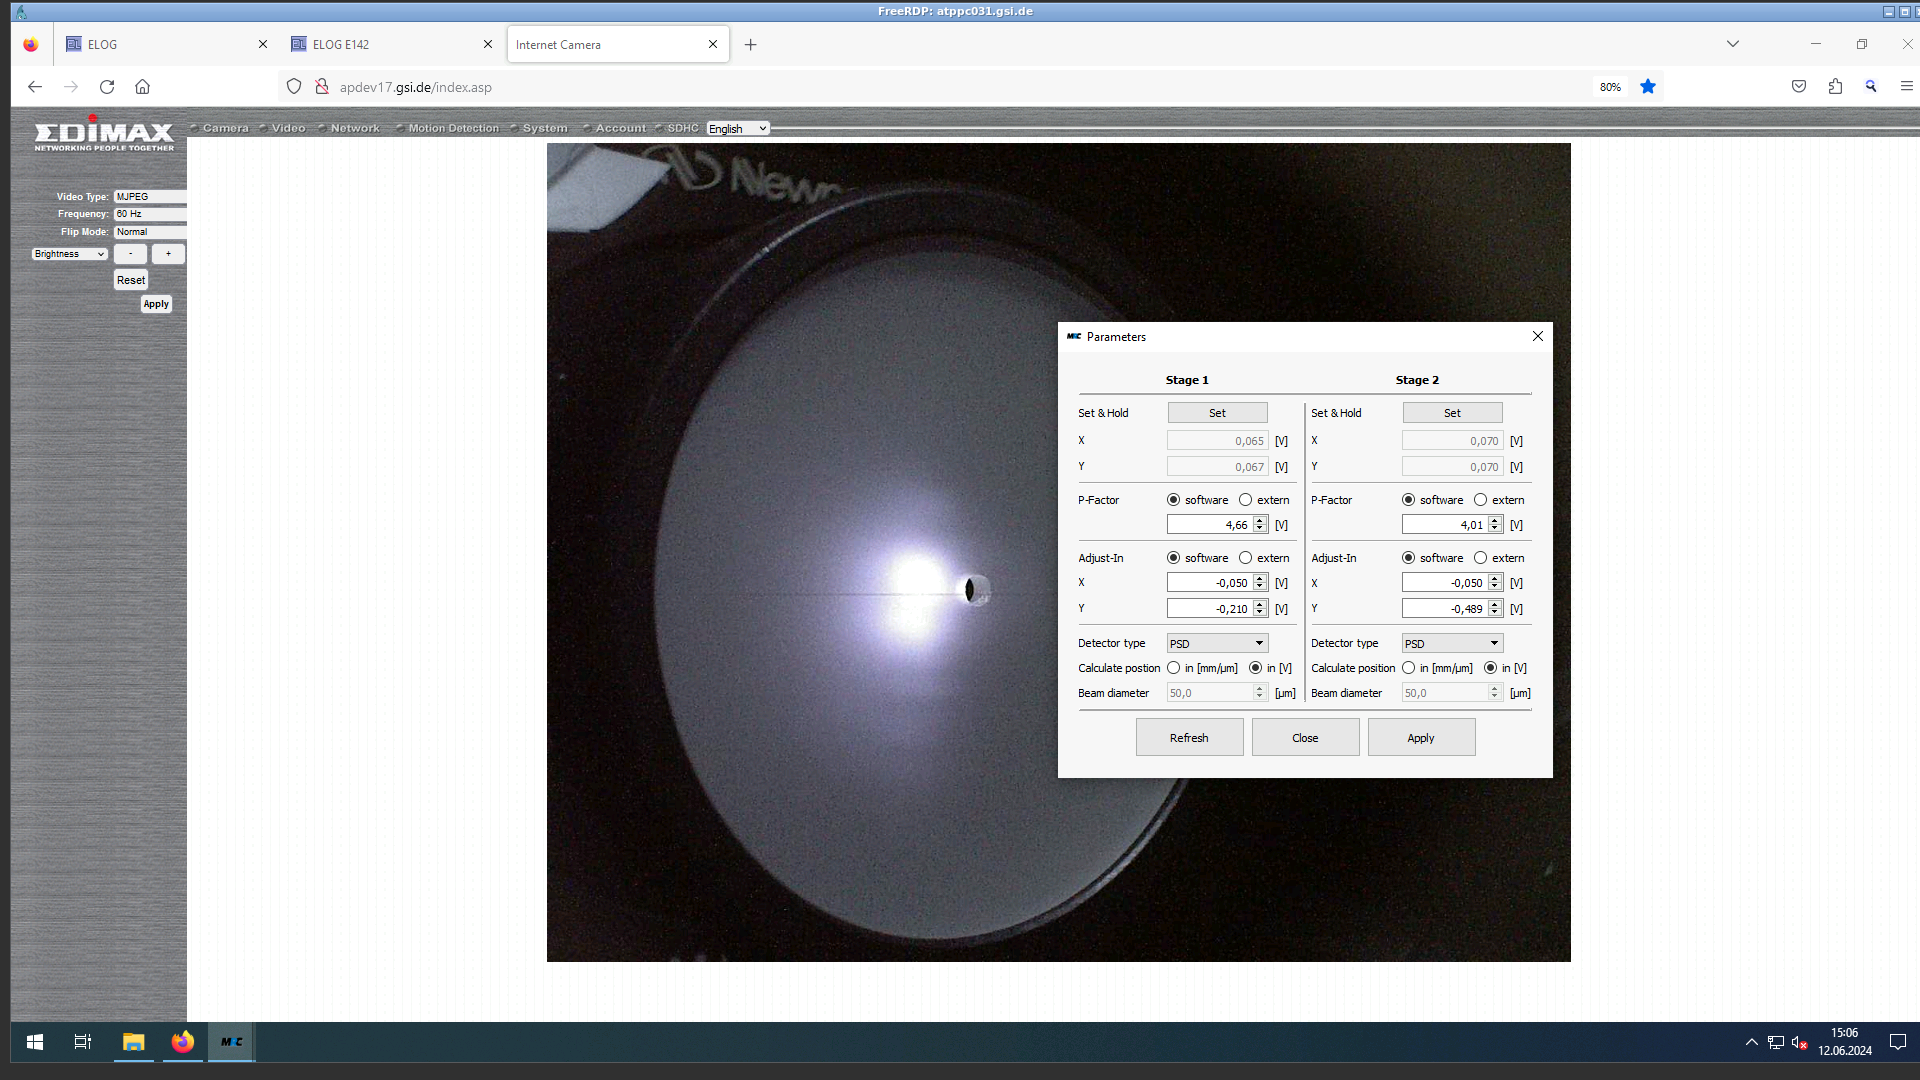Image resolution: width=1920 pixels, height=1080 pixels.
Task: Open the SDHC menu
Action: click(x=683, y=128)
